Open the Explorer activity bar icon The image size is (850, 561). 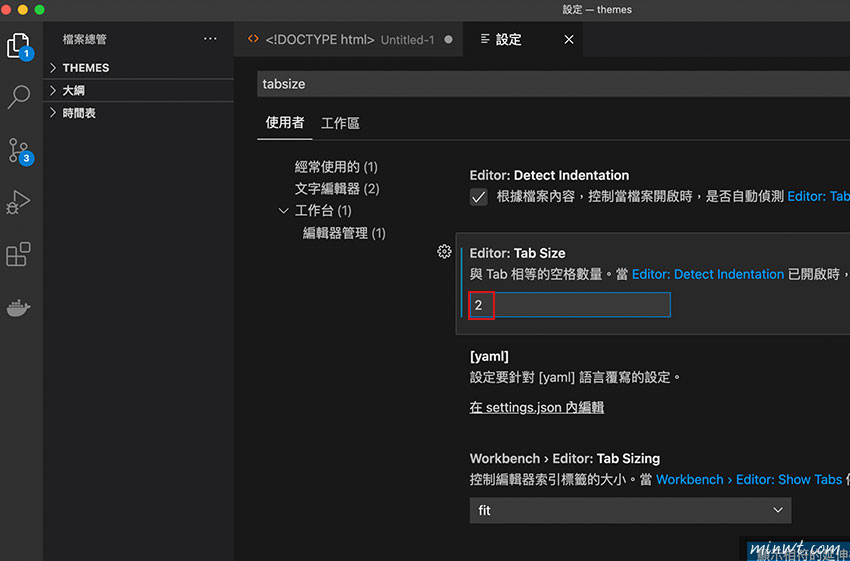(19, 46)
